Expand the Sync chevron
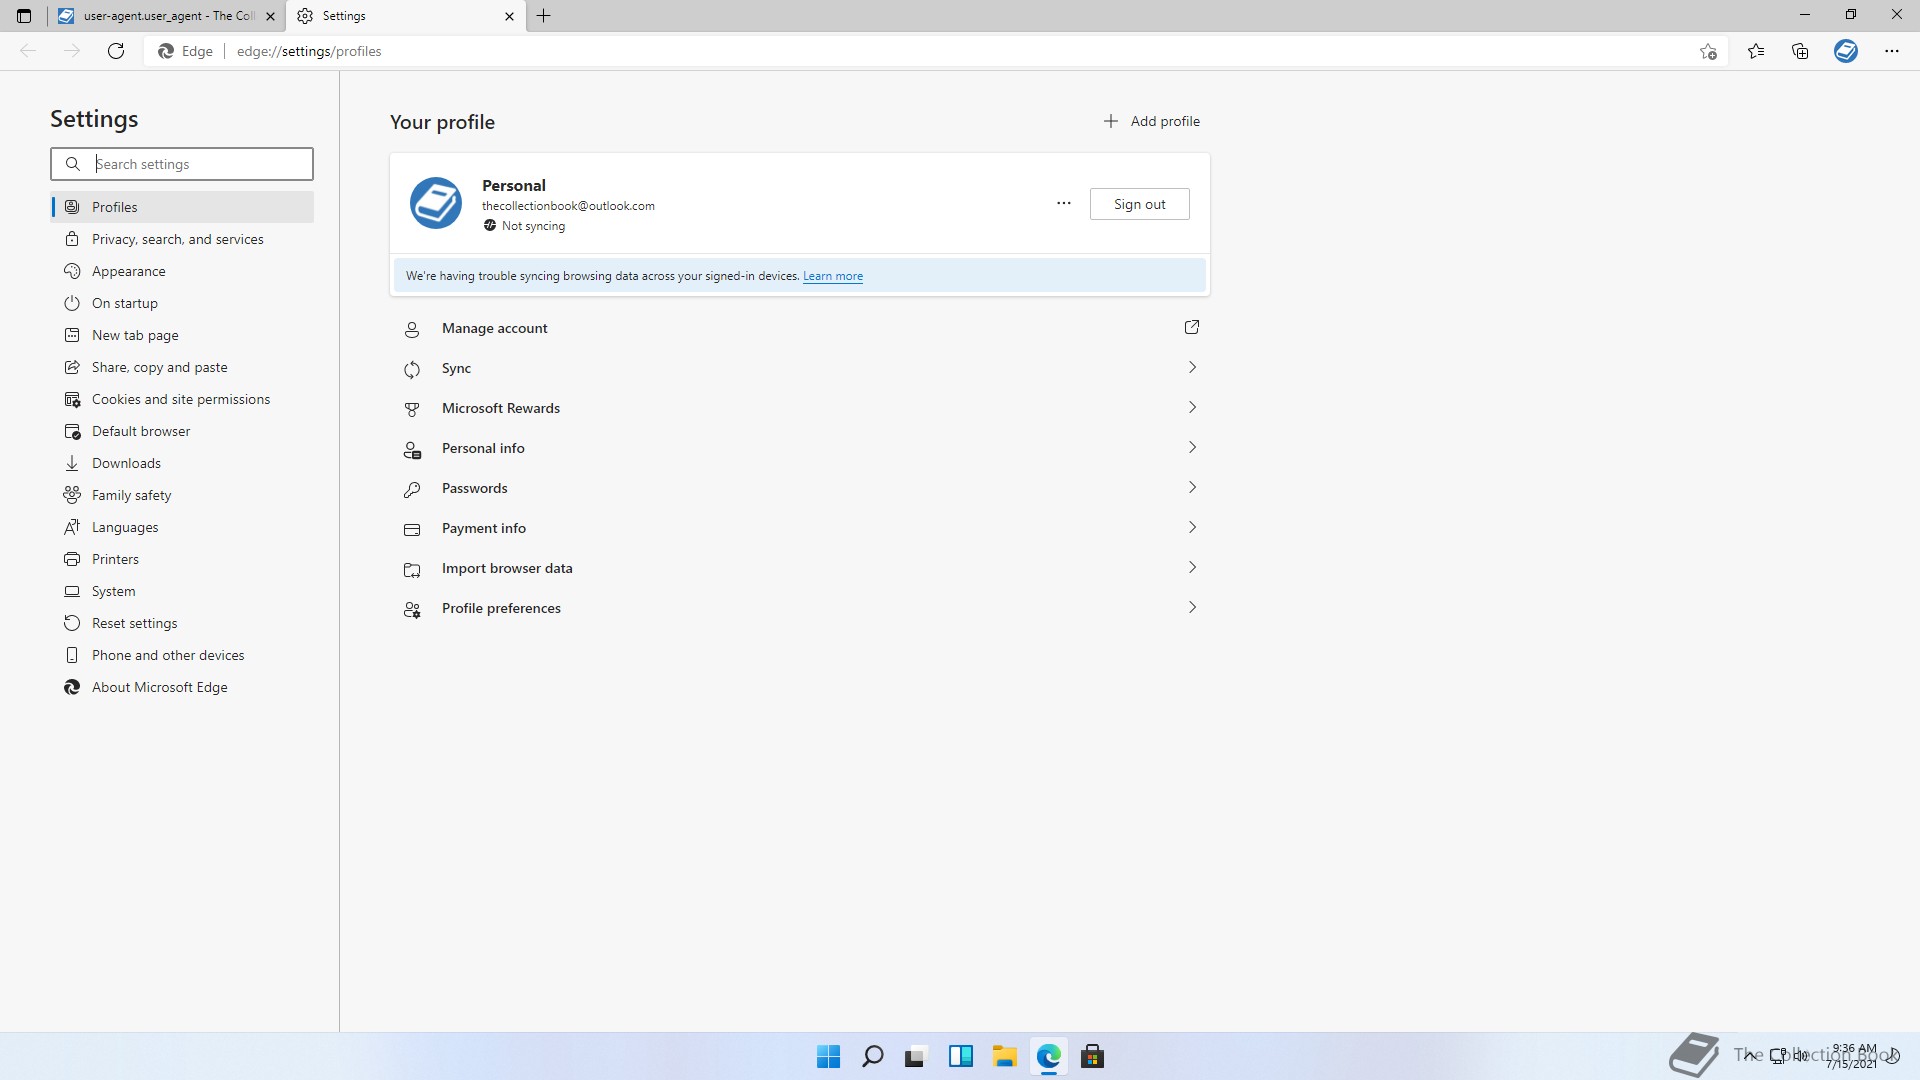This screenshot has width=1920, height=1080. click(1192, 367)
